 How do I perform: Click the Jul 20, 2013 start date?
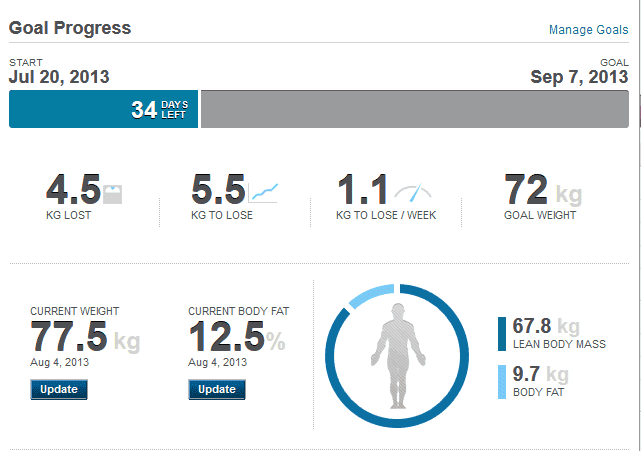59,77
